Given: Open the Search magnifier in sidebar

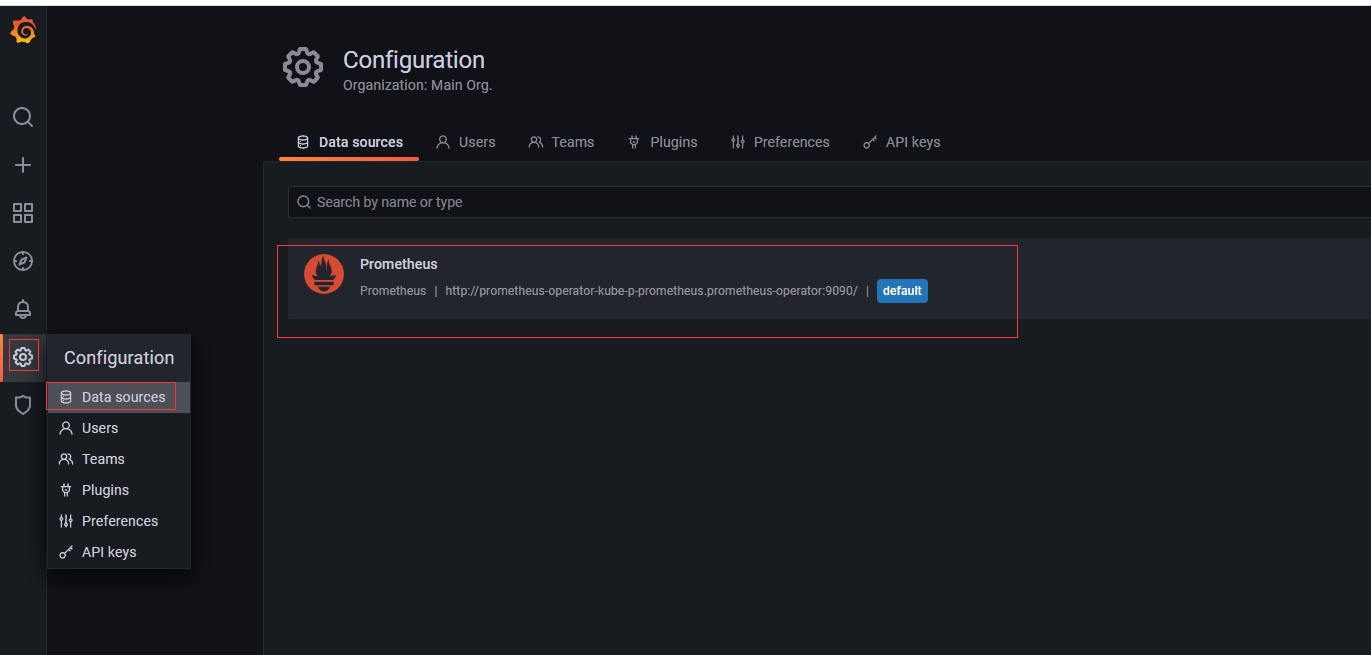Looking at the screenshot, I should pos(23,117).
